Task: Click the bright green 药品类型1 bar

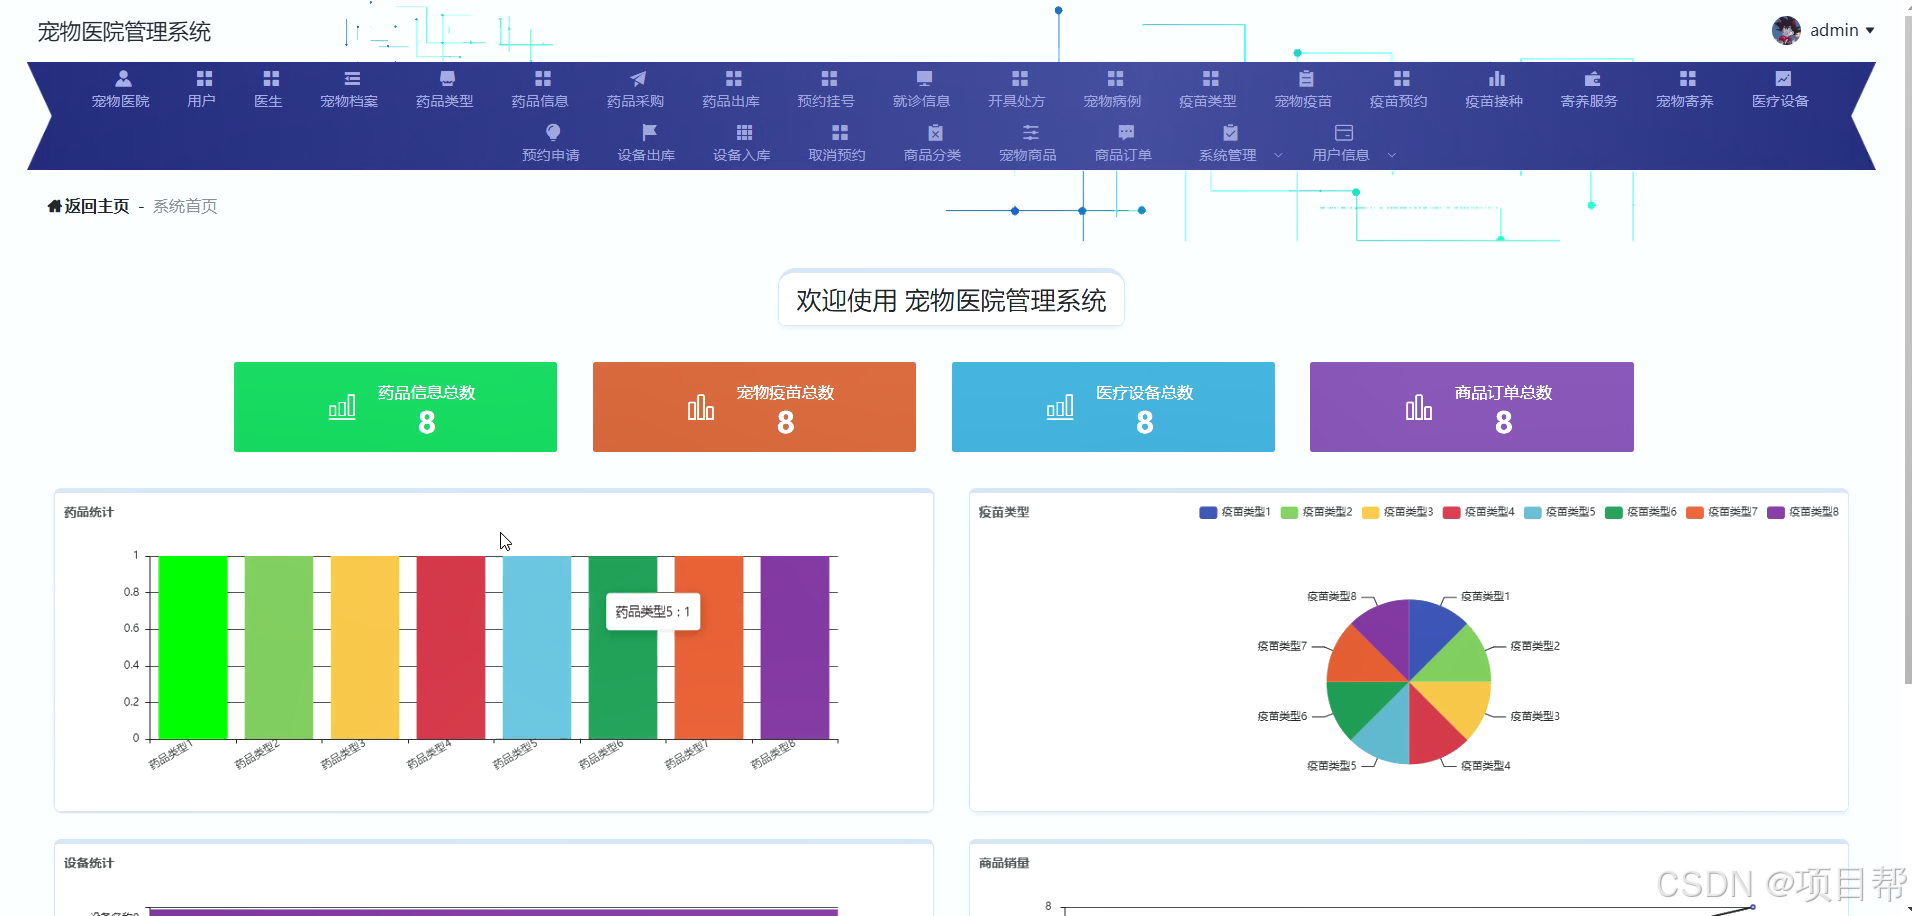Action: (193, 647)
